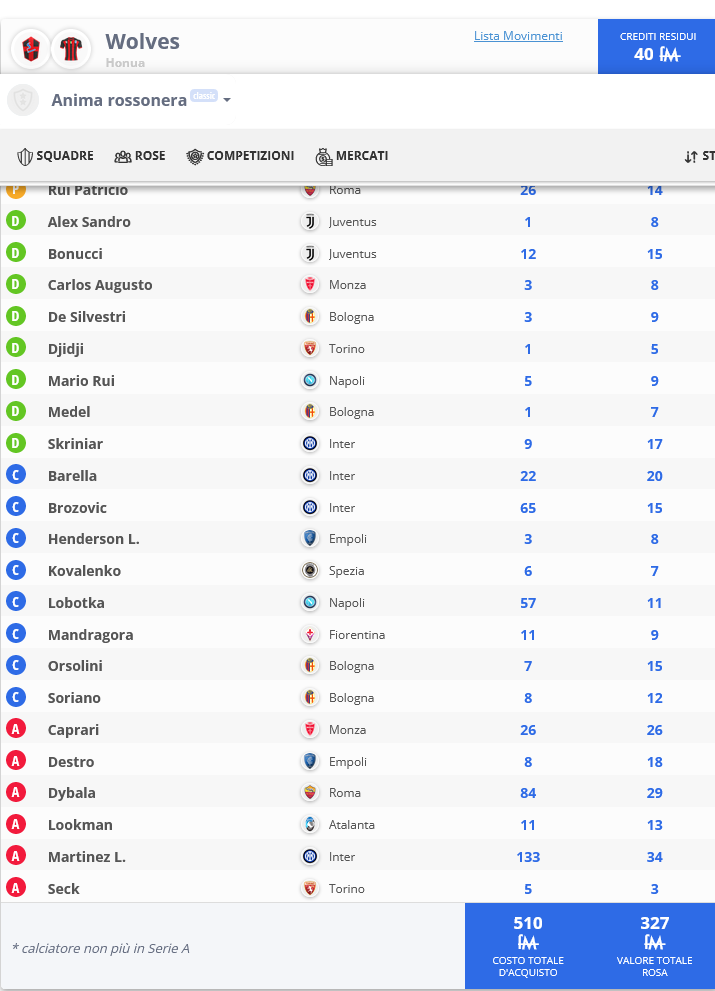The width and height of the screenshot is (715, 991).
Task: Open the Mercati menu
Action: point(351,156)
